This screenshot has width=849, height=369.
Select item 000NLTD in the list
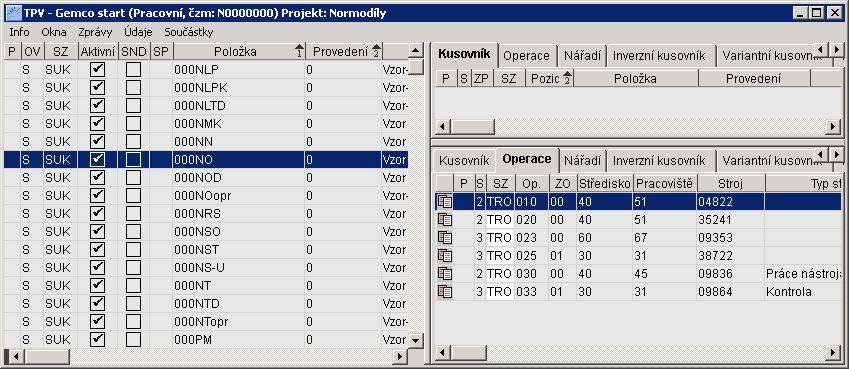pos(206,106)
